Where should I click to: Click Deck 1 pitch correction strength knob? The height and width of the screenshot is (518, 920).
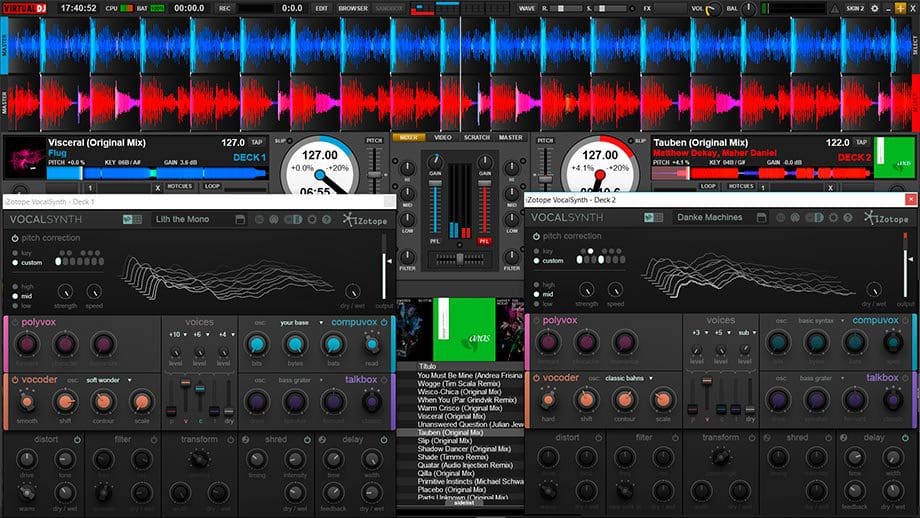(x=65, y=291)
